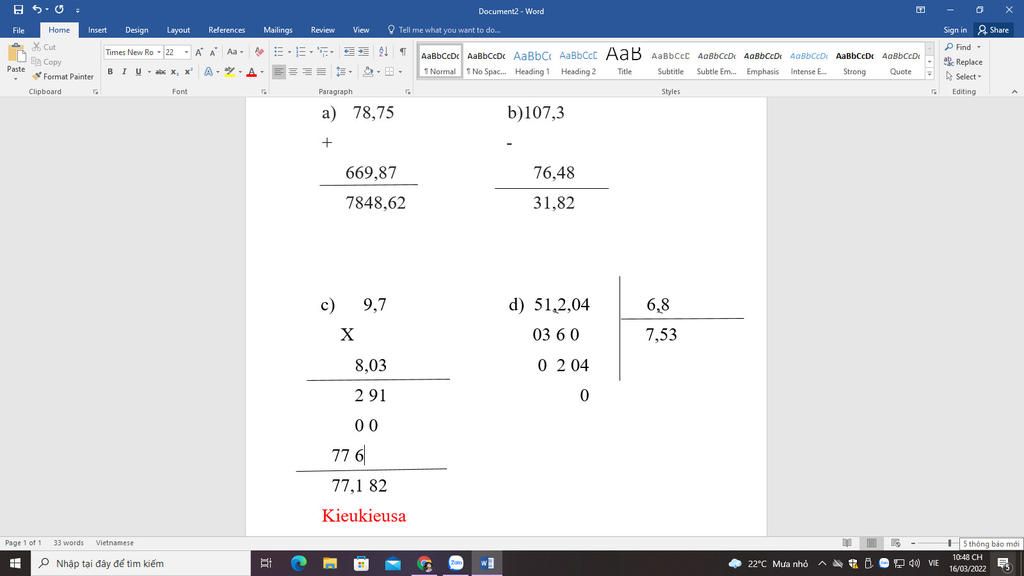The width and height of the screenshot is (1024, 576).
Task: Copy the selected text
Action: click(x=46, y=62)
